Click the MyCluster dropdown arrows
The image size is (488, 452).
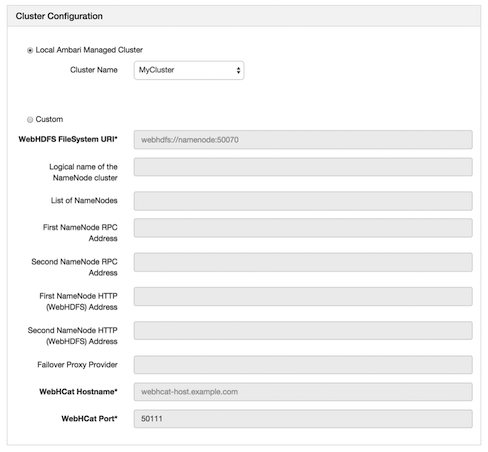(238, 70)
